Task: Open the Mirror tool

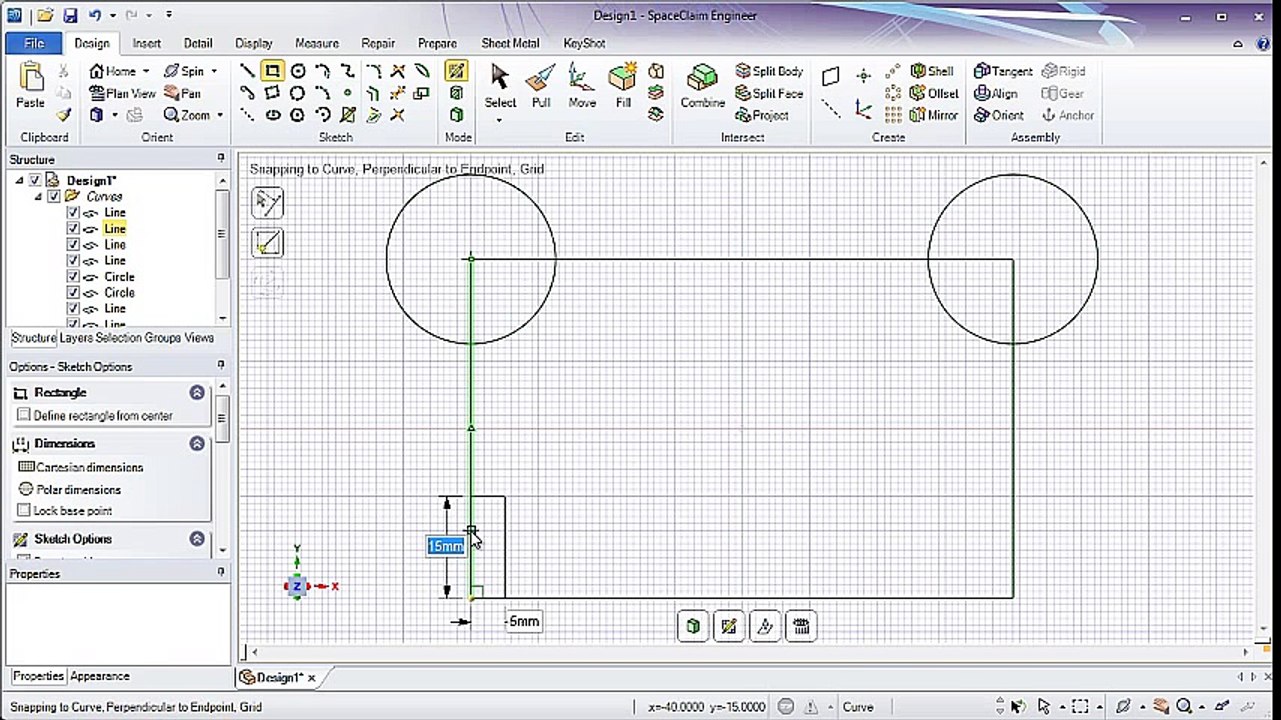Action: (934, 115)
